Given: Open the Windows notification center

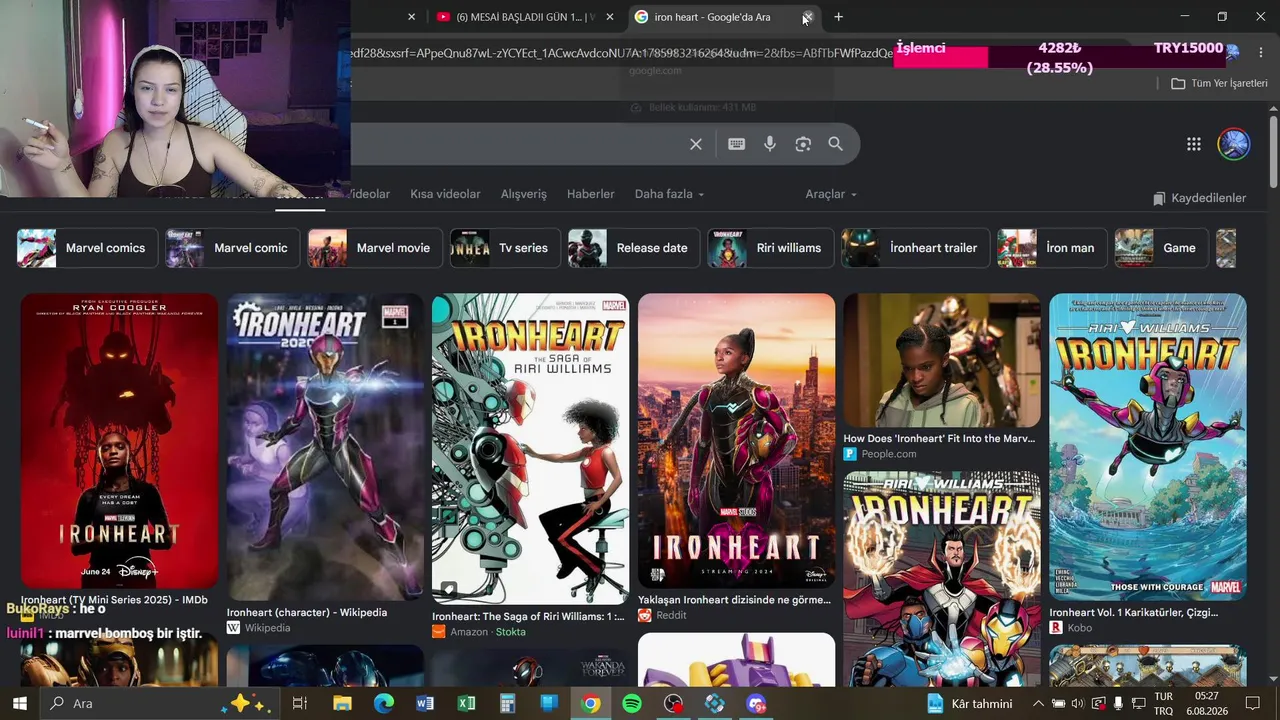Looking at the screenshot, I should pos(1252,703).
